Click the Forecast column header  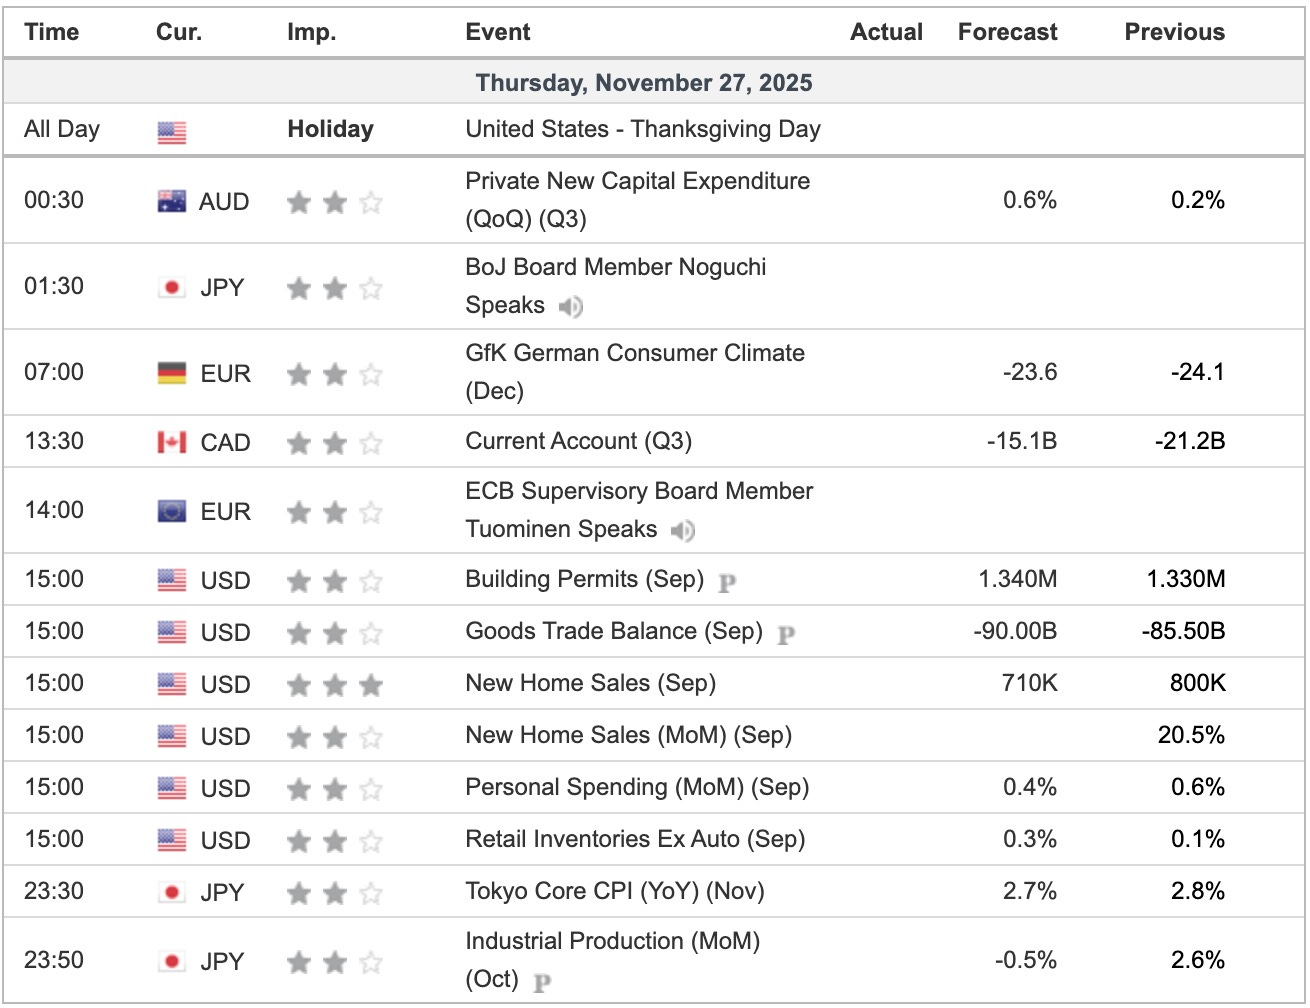[x=1007, y=32]
